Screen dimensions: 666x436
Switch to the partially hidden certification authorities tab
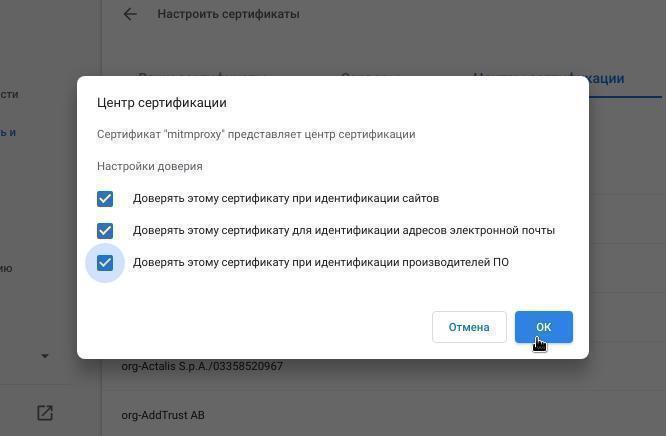coord(603,79)
